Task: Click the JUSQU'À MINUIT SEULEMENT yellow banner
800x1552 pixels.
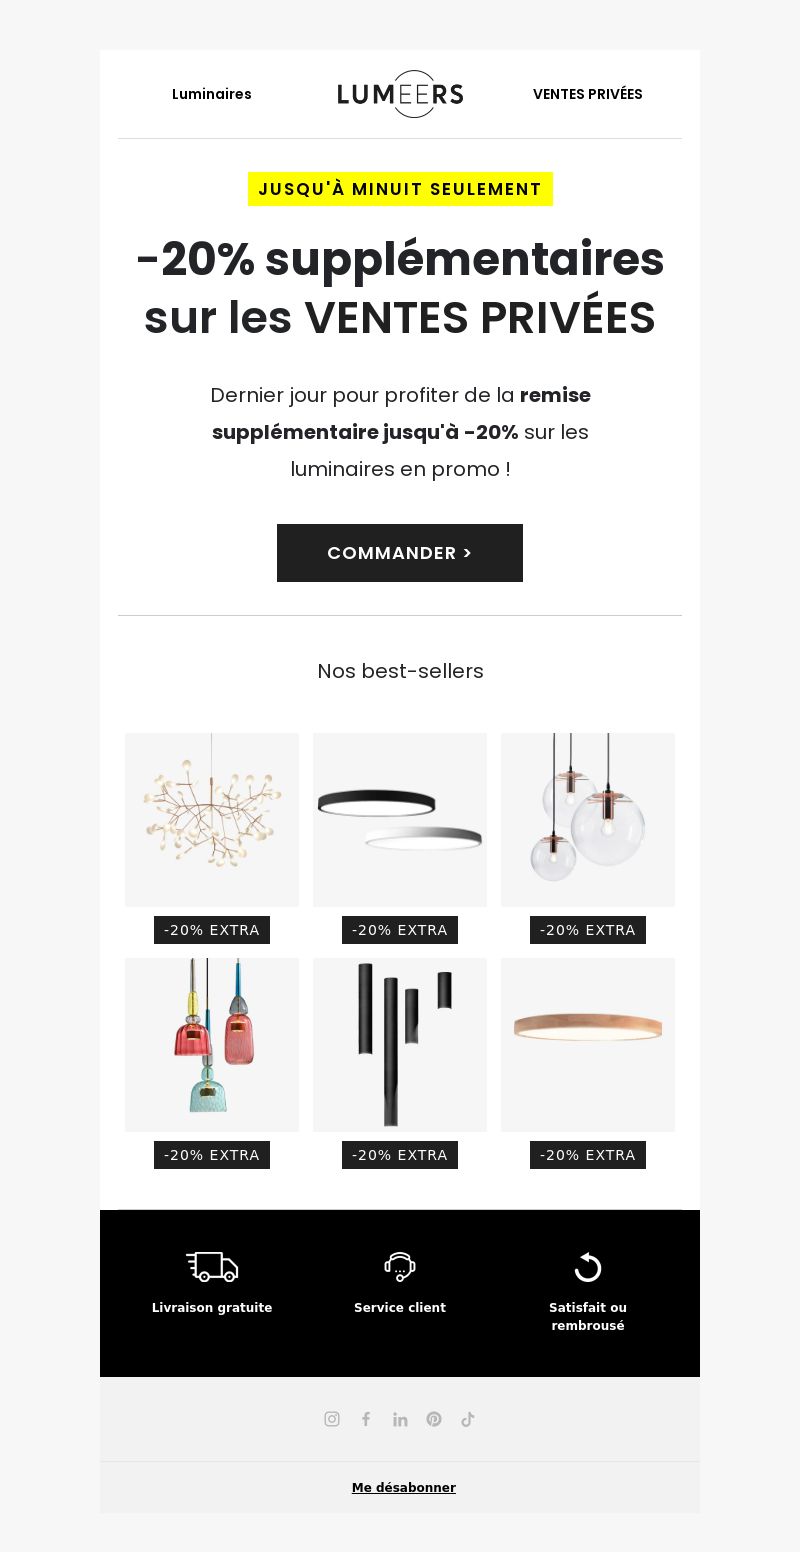Action: pyautogui.click(x=400, y=189)
